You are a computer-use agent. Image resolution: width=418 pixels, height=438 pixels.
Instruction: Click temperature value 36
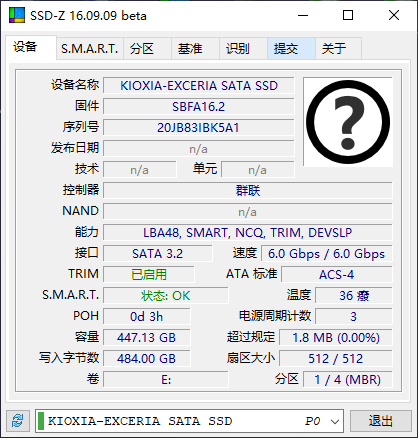click(354, 296)
